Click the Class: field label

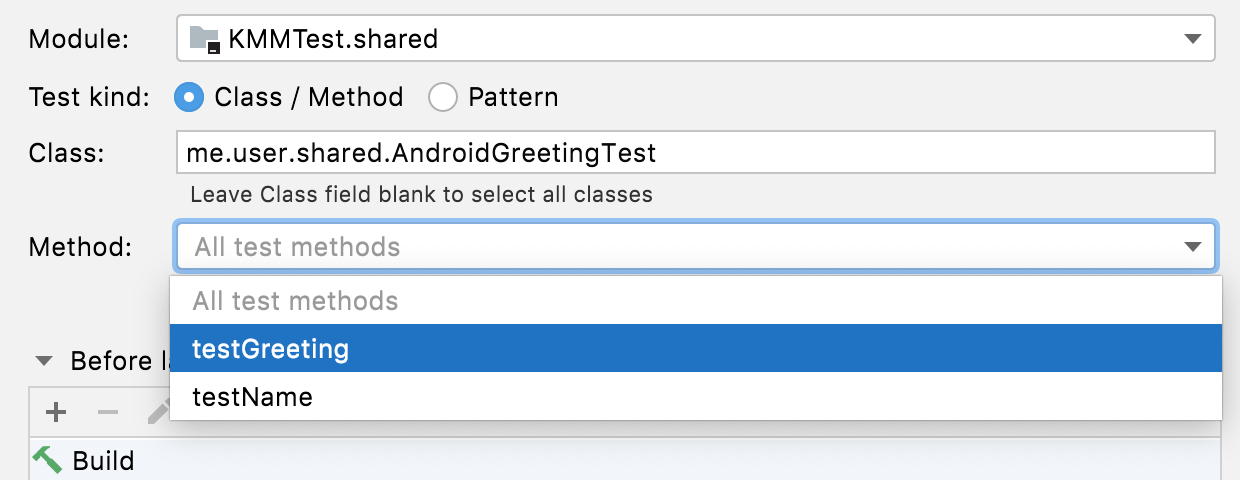(x=67, y=153)
